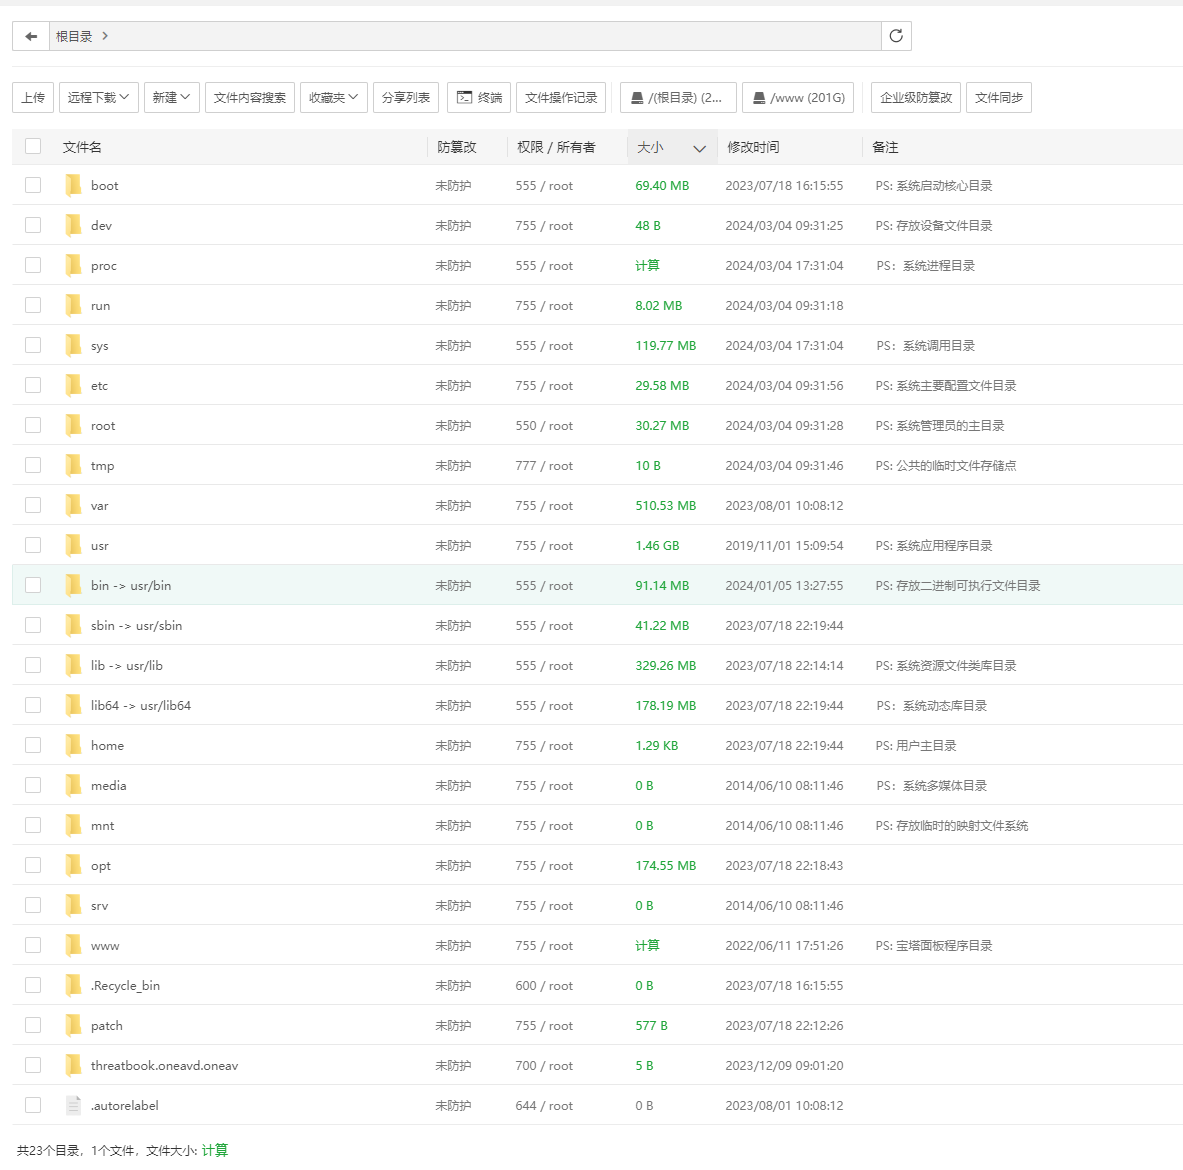Click the chevron after 根目录 breadcrumb
1183x1170 pixels.
(x=105, y=36)
